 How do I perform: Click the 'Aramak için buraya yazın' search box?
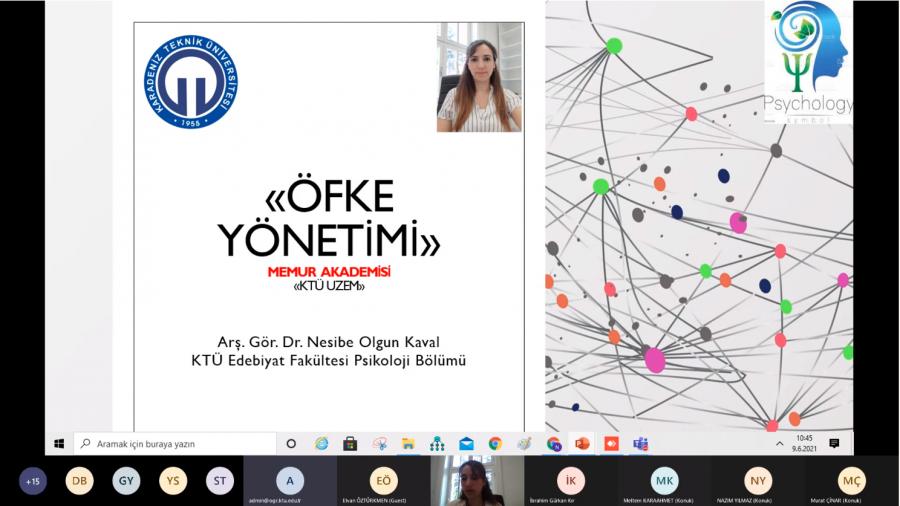[175, 443]
